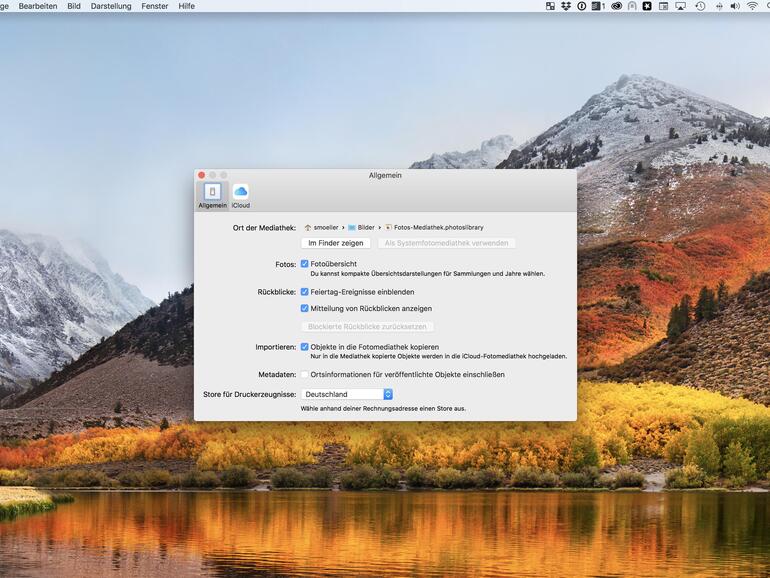This screenshot has height=578, width=770.
Task: Click Blockierte Rückblicke zurücksetzen button
Action: click(x=367, y=327)
